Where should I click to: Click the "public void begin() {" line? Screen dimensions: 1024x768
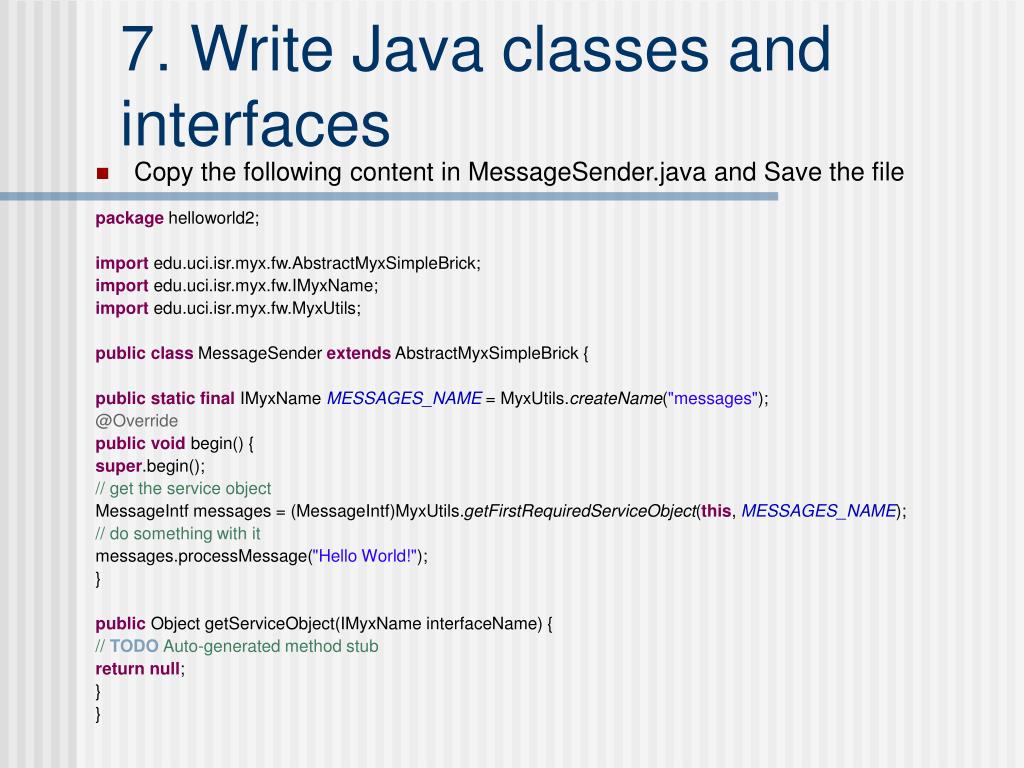[174, 443]
